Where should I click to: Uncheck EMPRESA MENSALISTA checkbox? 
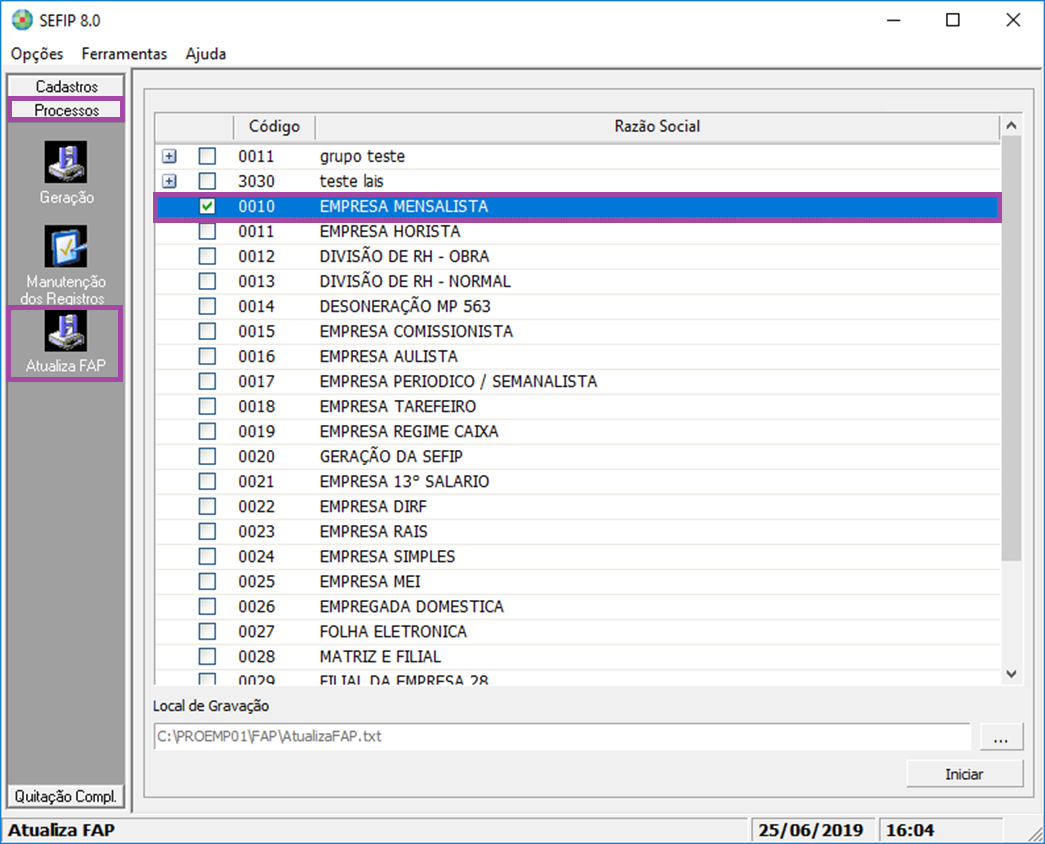[207, 206]
